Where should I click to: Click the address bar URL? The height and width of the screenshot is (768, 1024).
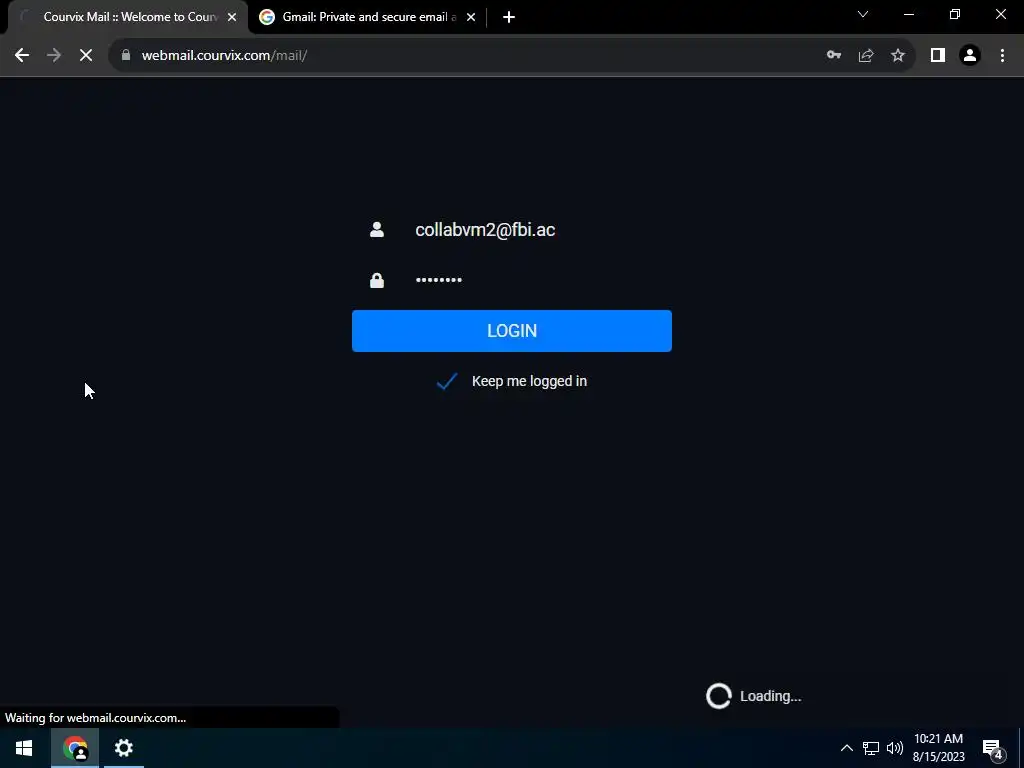pyautogui.click(x=224, y=56)
